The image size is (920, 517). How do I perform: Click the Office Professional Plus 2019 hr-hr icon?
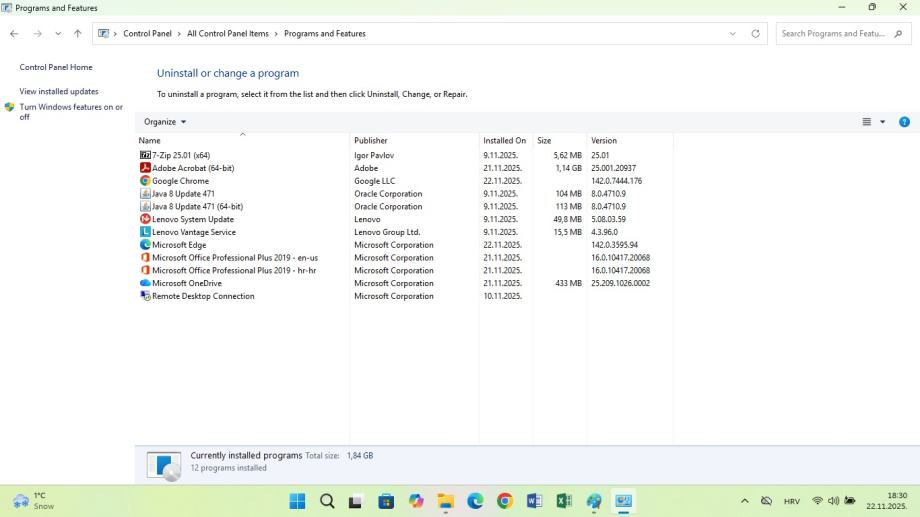(145, 271)
